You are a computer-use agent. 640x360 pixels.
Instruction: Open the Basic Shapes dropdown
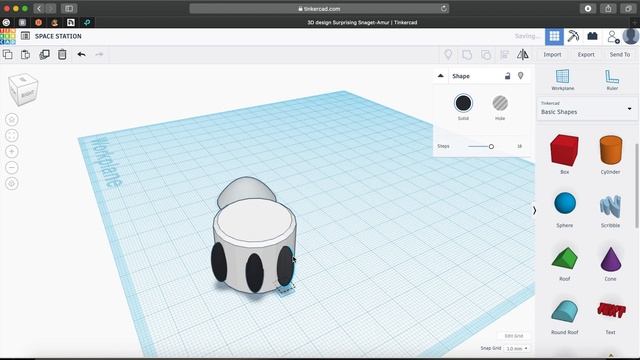coord(587,109)
